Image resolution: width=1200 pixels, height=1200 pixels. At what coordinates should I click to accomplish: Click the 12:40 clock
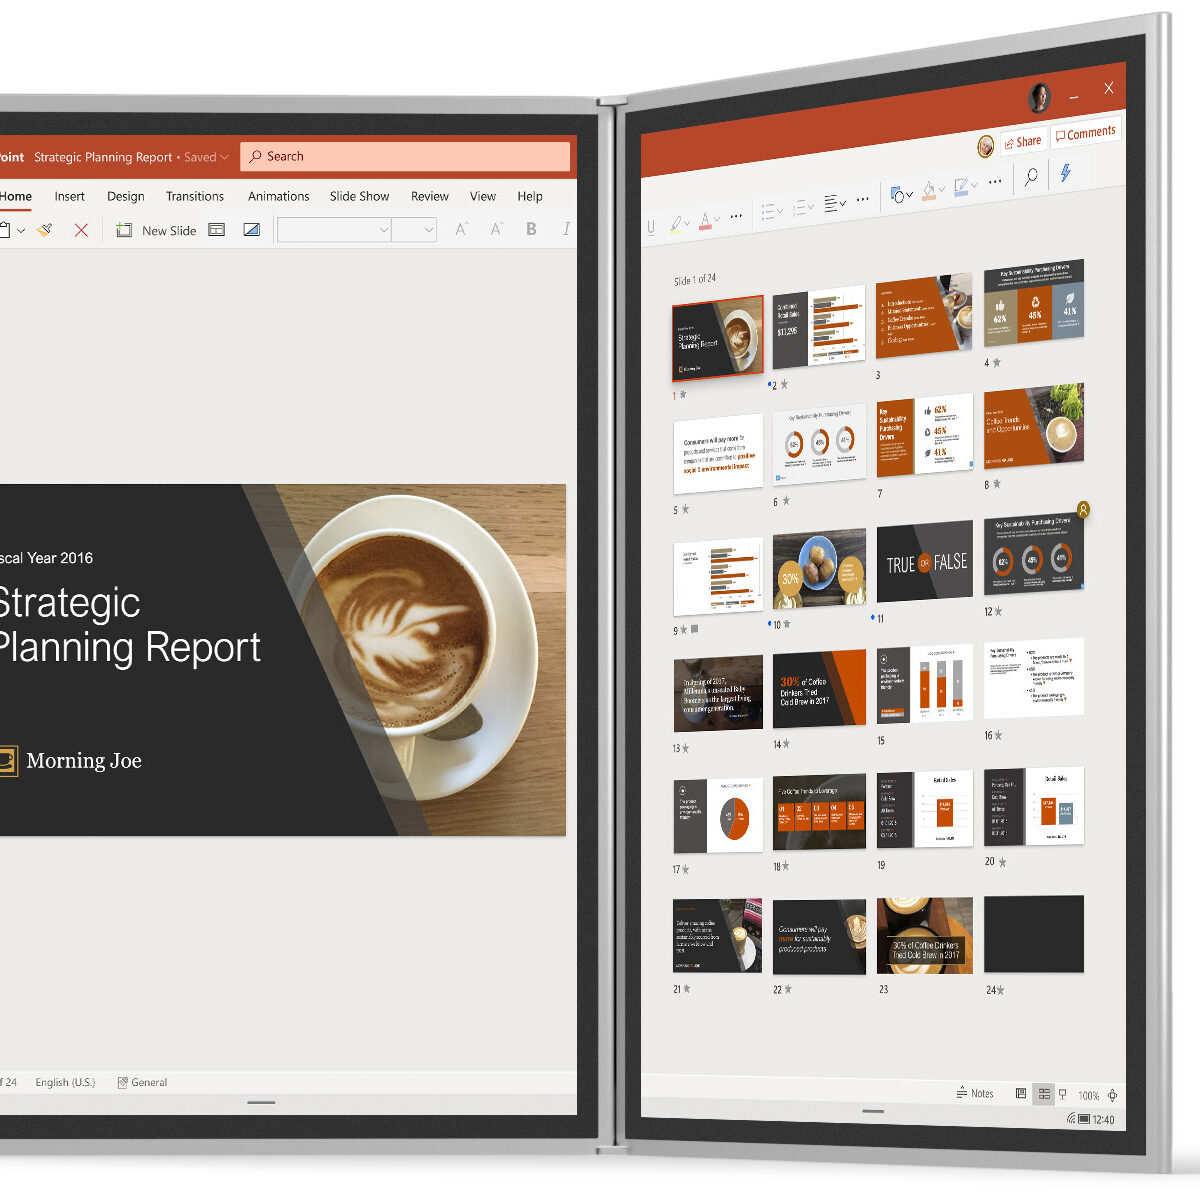[x=1104, y=1120]
